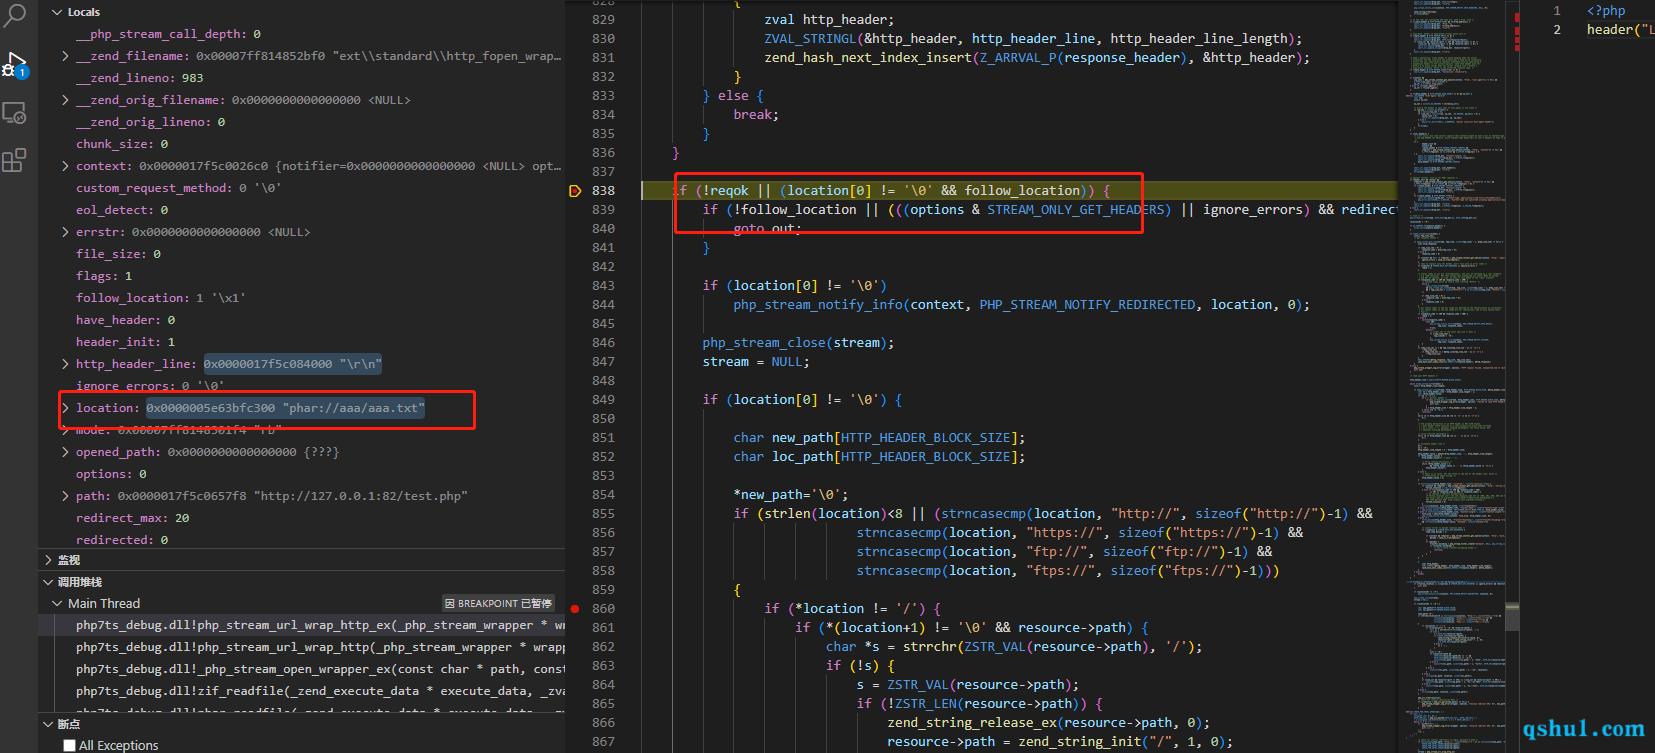1655x753 pixels.
Task: Expand the errstr variable
Action: point(66,232)
